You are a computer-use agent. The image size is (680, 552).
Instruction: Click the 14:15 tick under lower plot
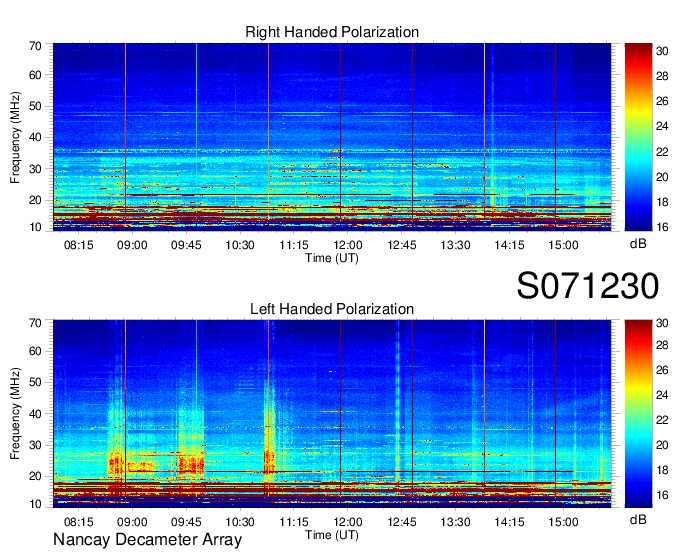click(509, 522)
